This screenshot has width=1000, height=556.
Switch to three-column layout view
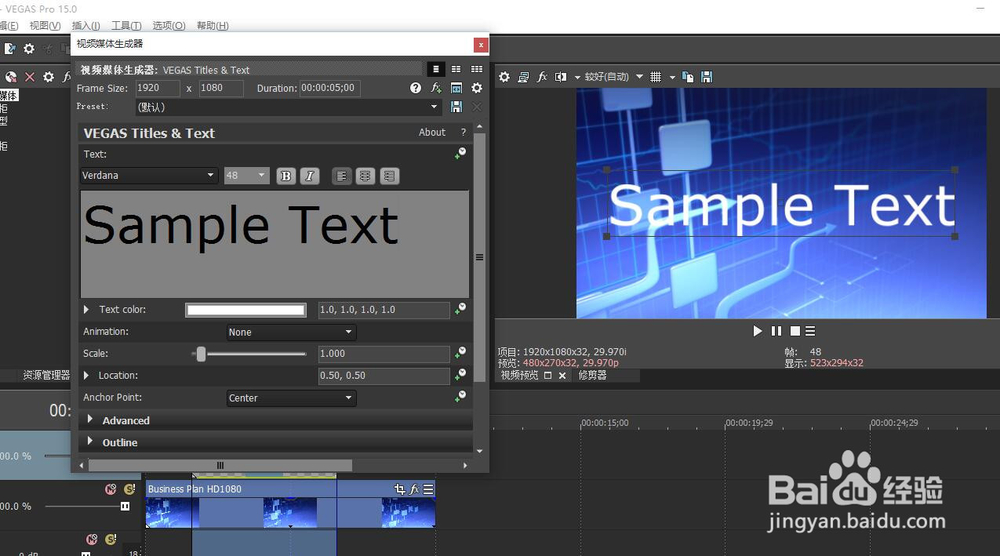coord(476,69)
